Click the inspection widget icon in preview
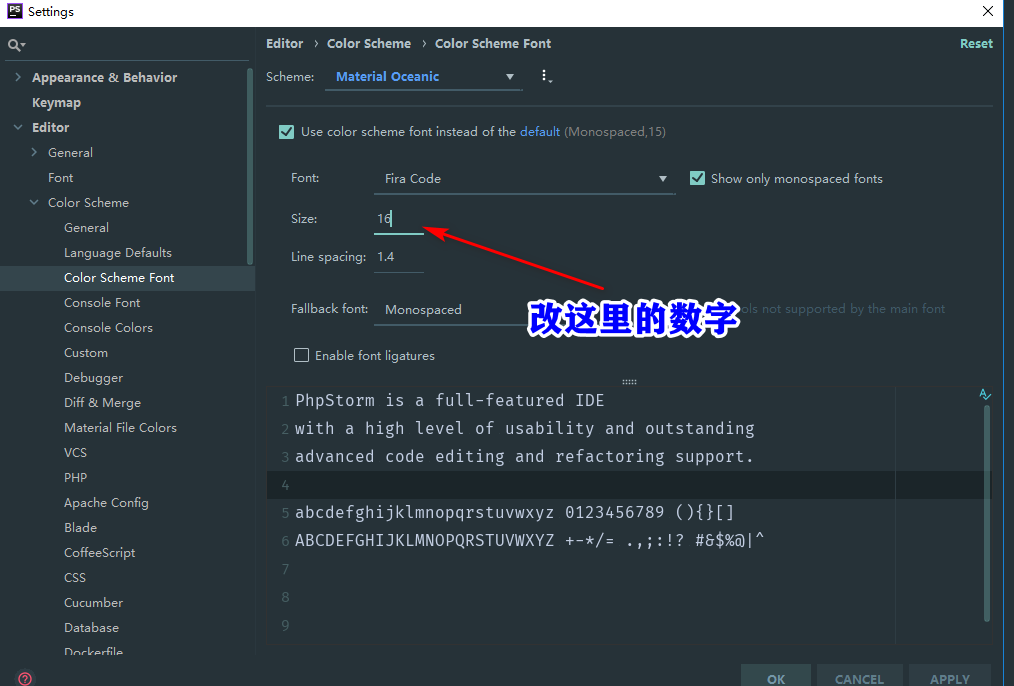Viewport: 1014px width, 686px height. click(984, 394)
